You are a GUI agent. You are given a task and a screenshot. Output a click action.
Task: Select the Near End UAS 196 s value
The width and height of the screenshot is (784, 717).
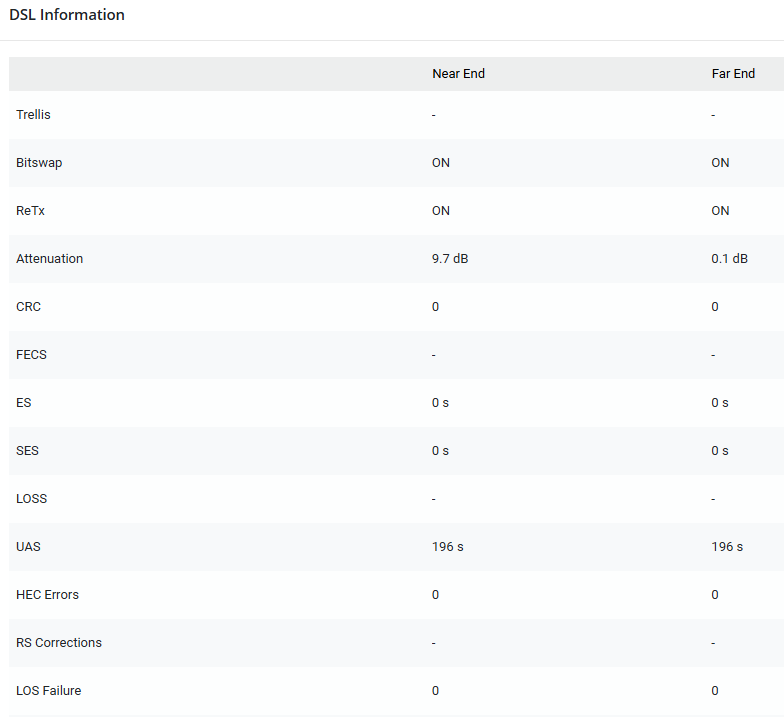(448, 547)
